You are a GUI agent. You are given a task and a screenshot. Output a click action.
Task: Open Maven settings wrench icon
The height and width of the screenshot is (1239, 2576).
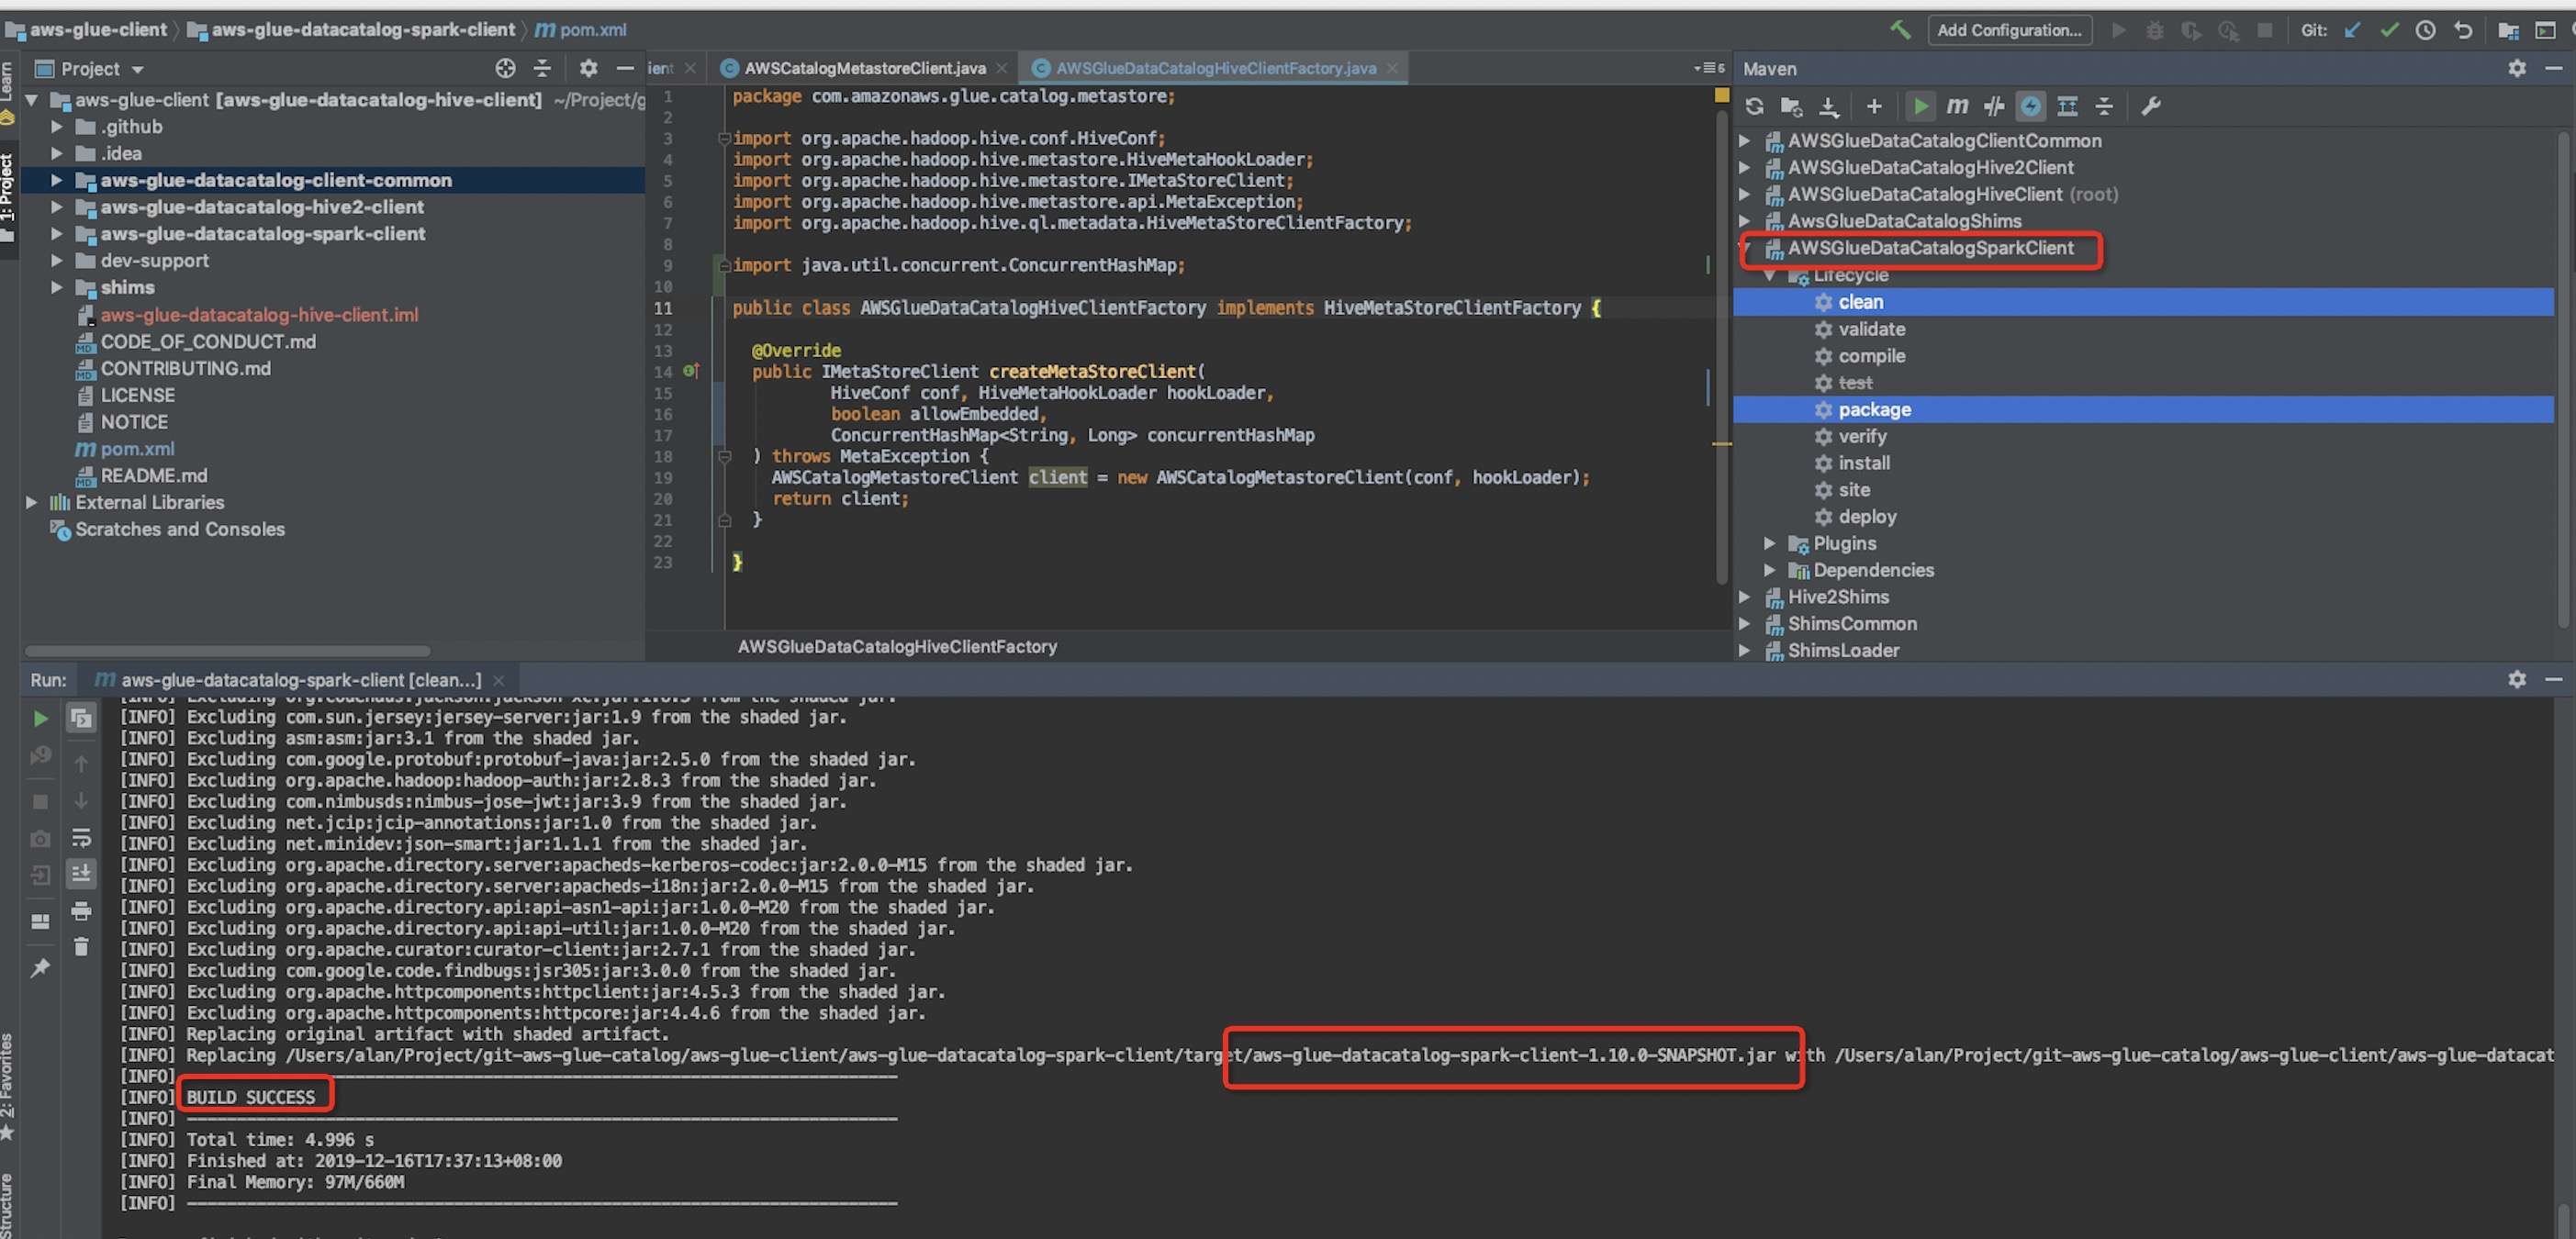(x=2150, y=106)
